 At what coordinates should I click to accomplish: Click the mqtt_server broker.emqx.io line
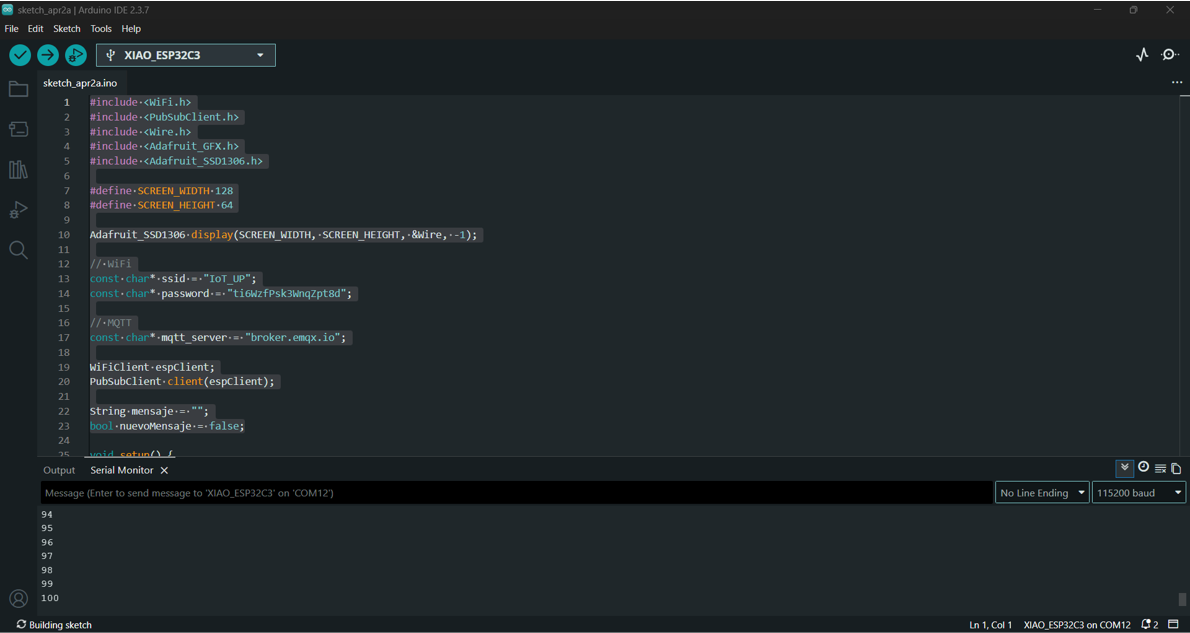pos(220,337)
